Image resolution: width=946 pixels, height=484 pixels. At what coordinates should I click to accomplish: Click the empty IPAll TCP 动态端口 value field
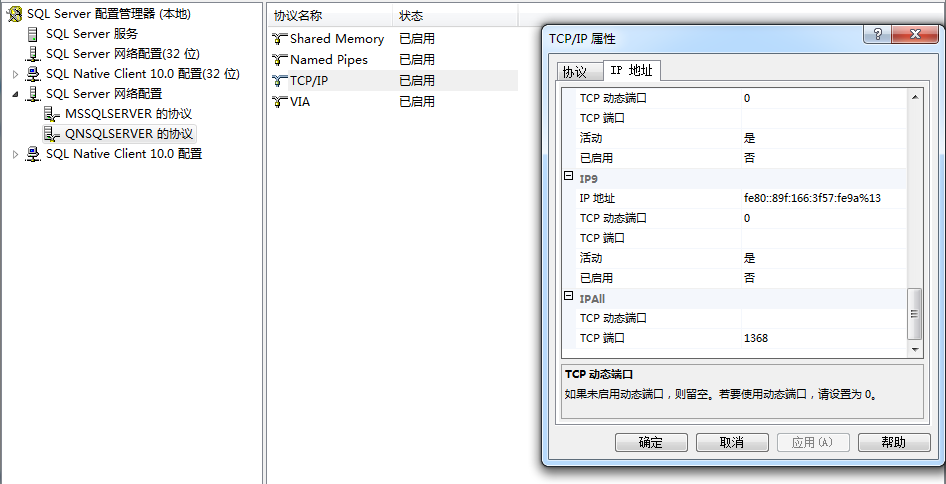[x=824, y=318]
